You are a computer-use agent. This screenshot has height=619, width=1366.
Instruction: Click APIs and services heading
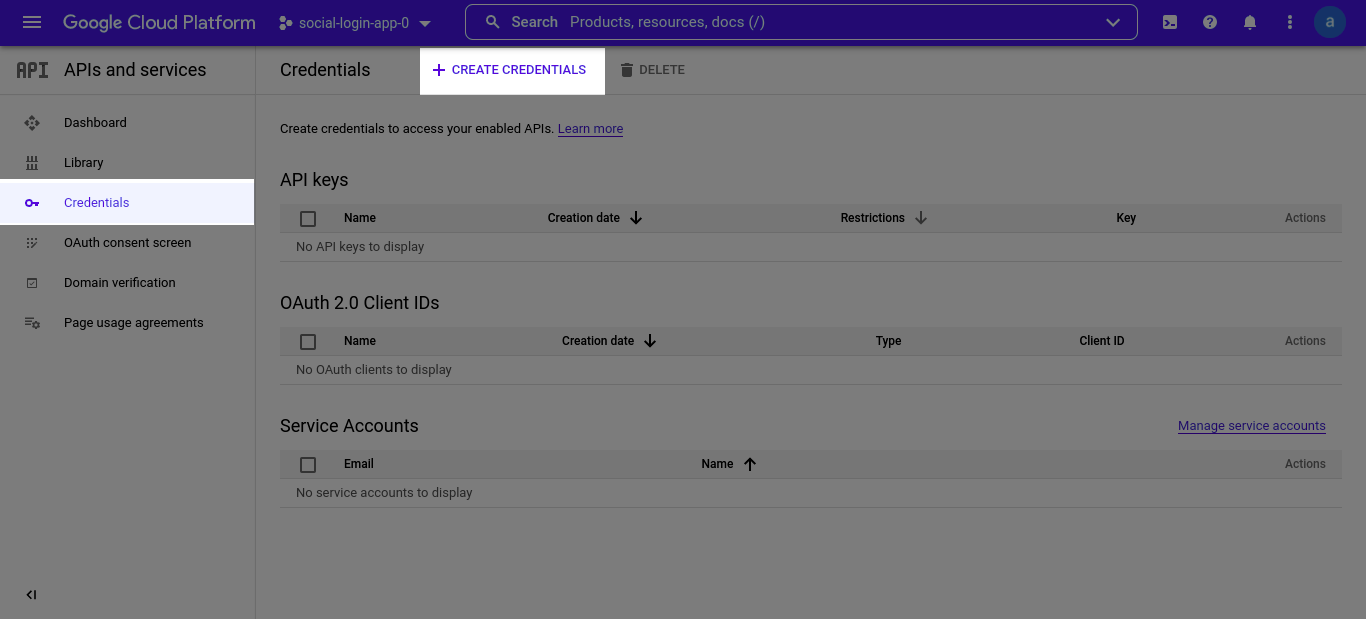(x=135, y=70)
